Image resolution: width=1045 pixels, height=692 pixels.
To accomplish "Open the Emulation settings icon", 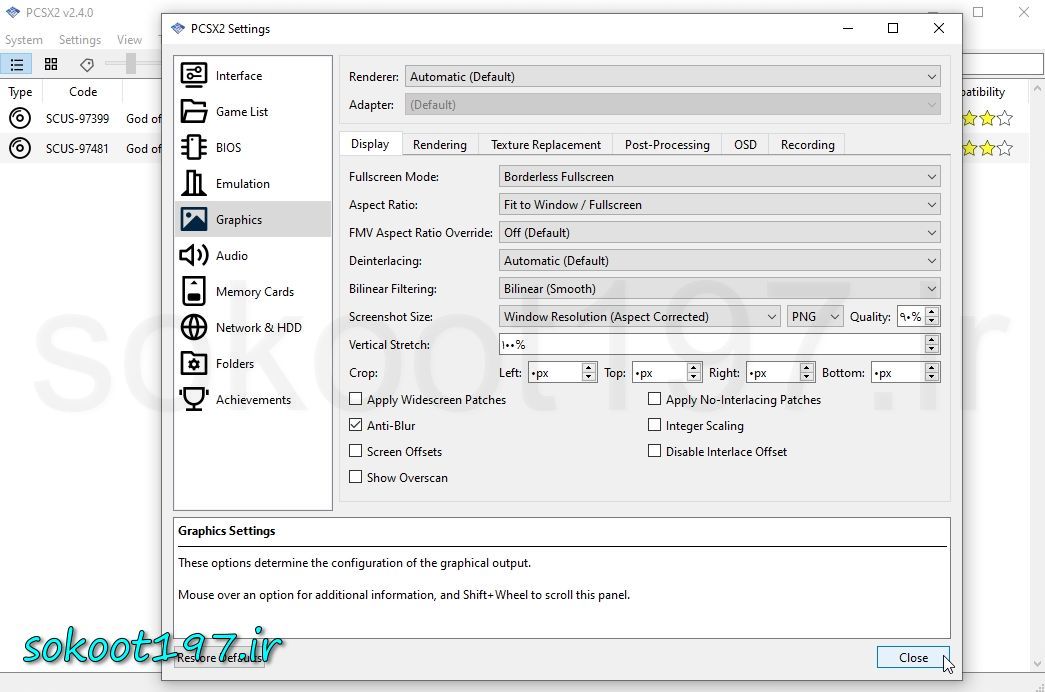I will tap(194, 183).
